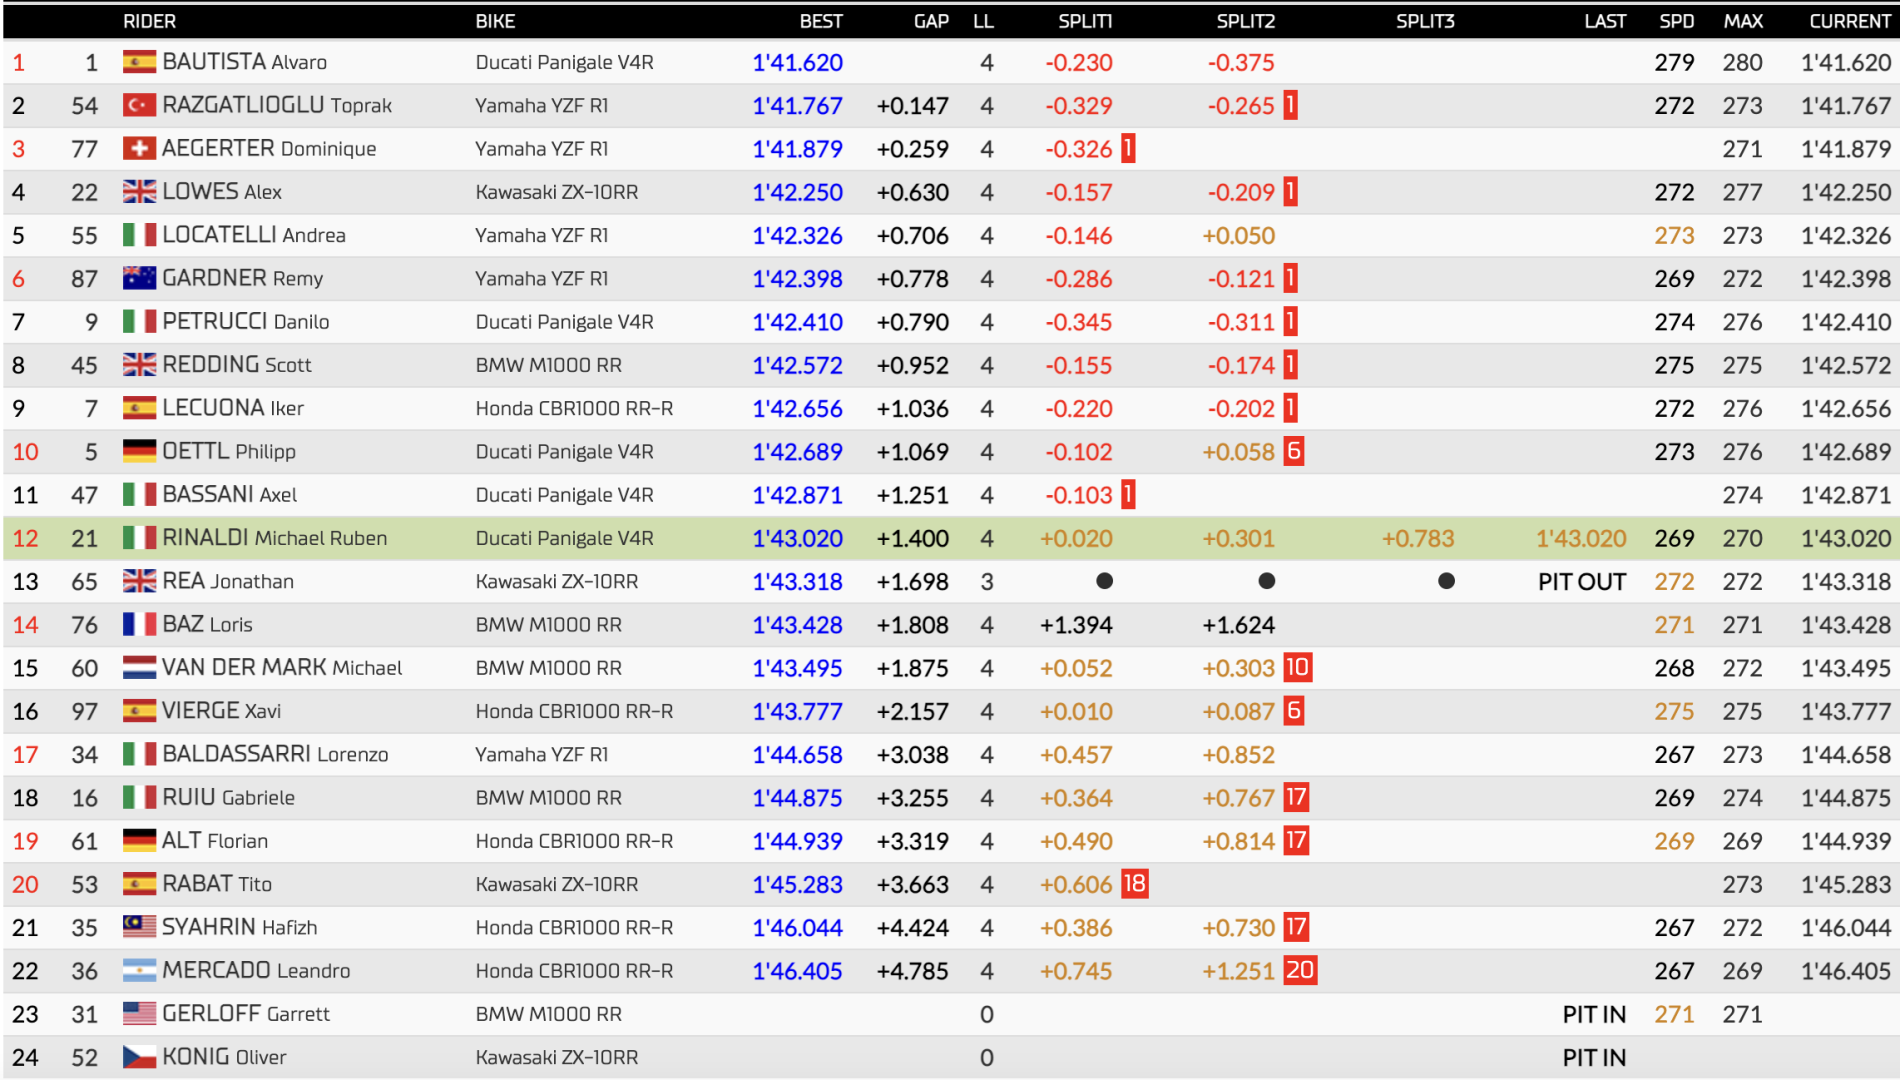This screenshot has width=1900, height=1080.
Task: Select rider name RINALDI Michael Ruben
Action: tap(274, 538)
